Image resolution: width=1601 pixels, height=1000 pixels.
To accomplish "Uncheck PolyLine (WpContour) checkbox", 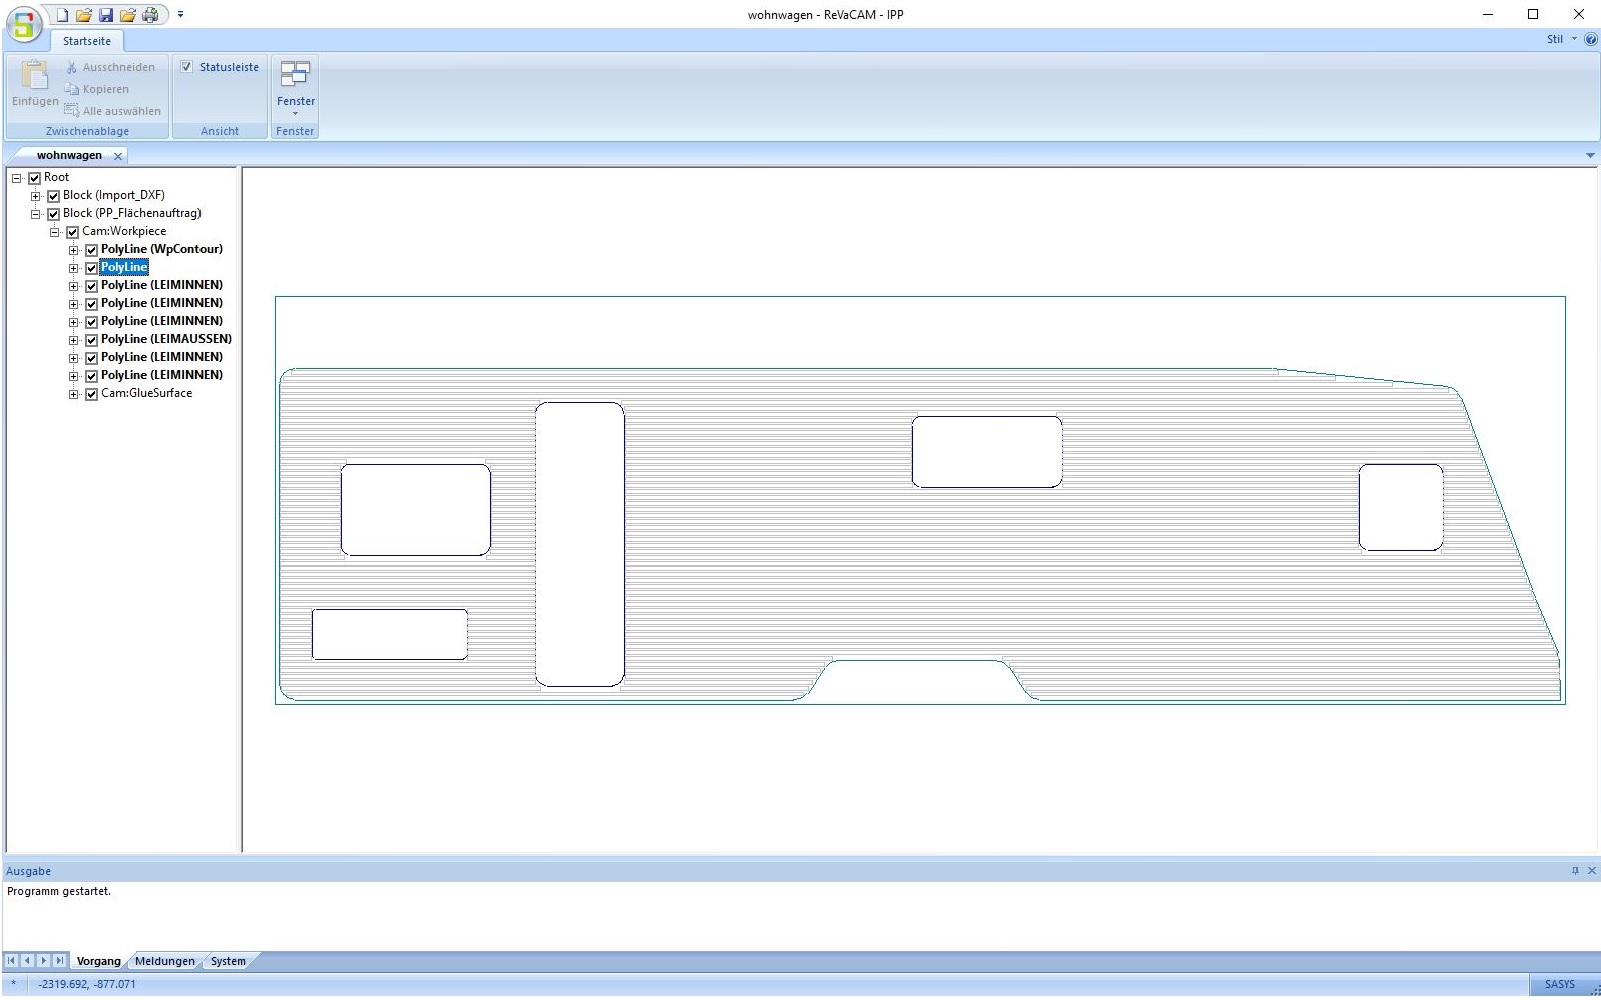I will (x=91, y=250).
